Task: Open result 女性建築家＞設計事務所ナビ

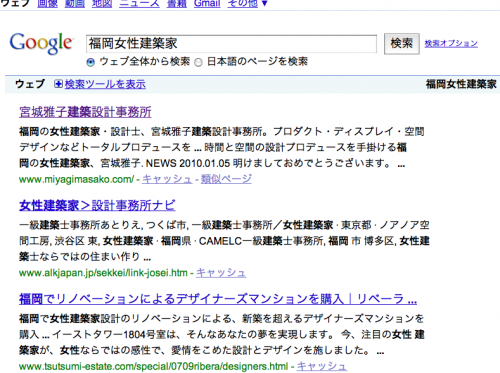Action: click(x=97, y=205)
